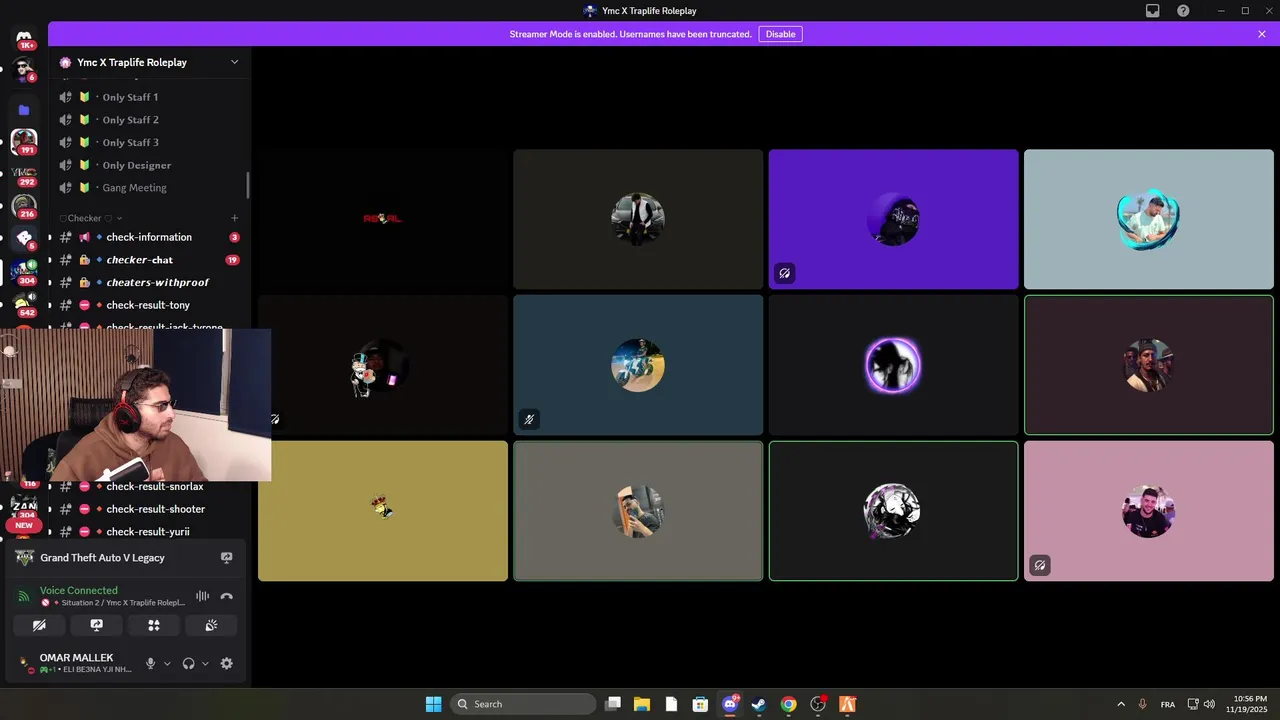Focus the pink participant video tile
Image resolution: width=1280 pixels, height=720 pixels.
pos(1149,510)
